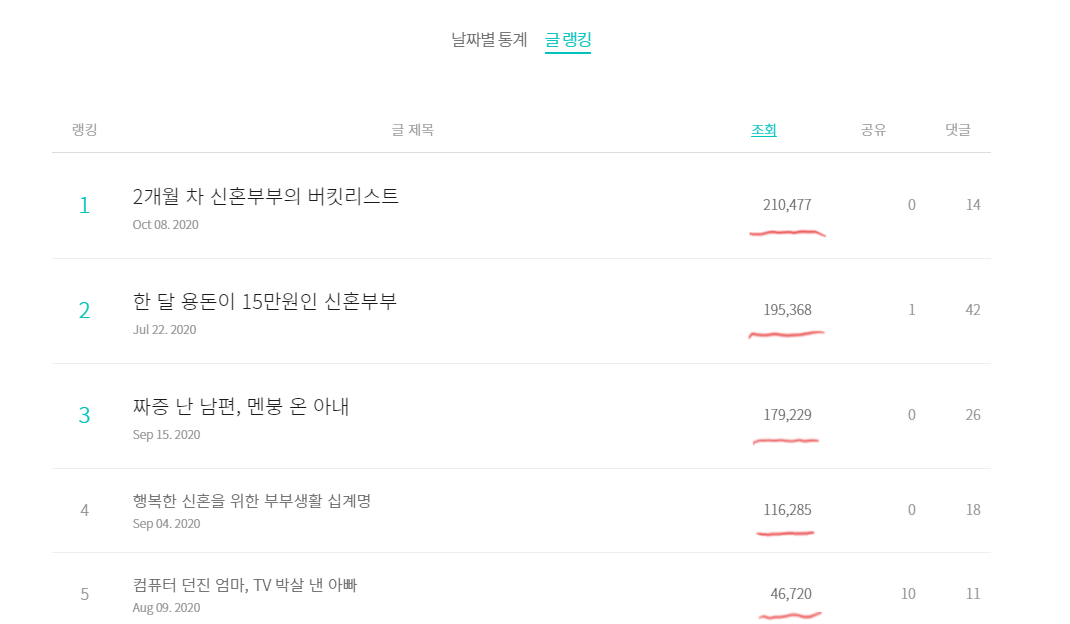Click the 랭킹 column header

point(84,130)
